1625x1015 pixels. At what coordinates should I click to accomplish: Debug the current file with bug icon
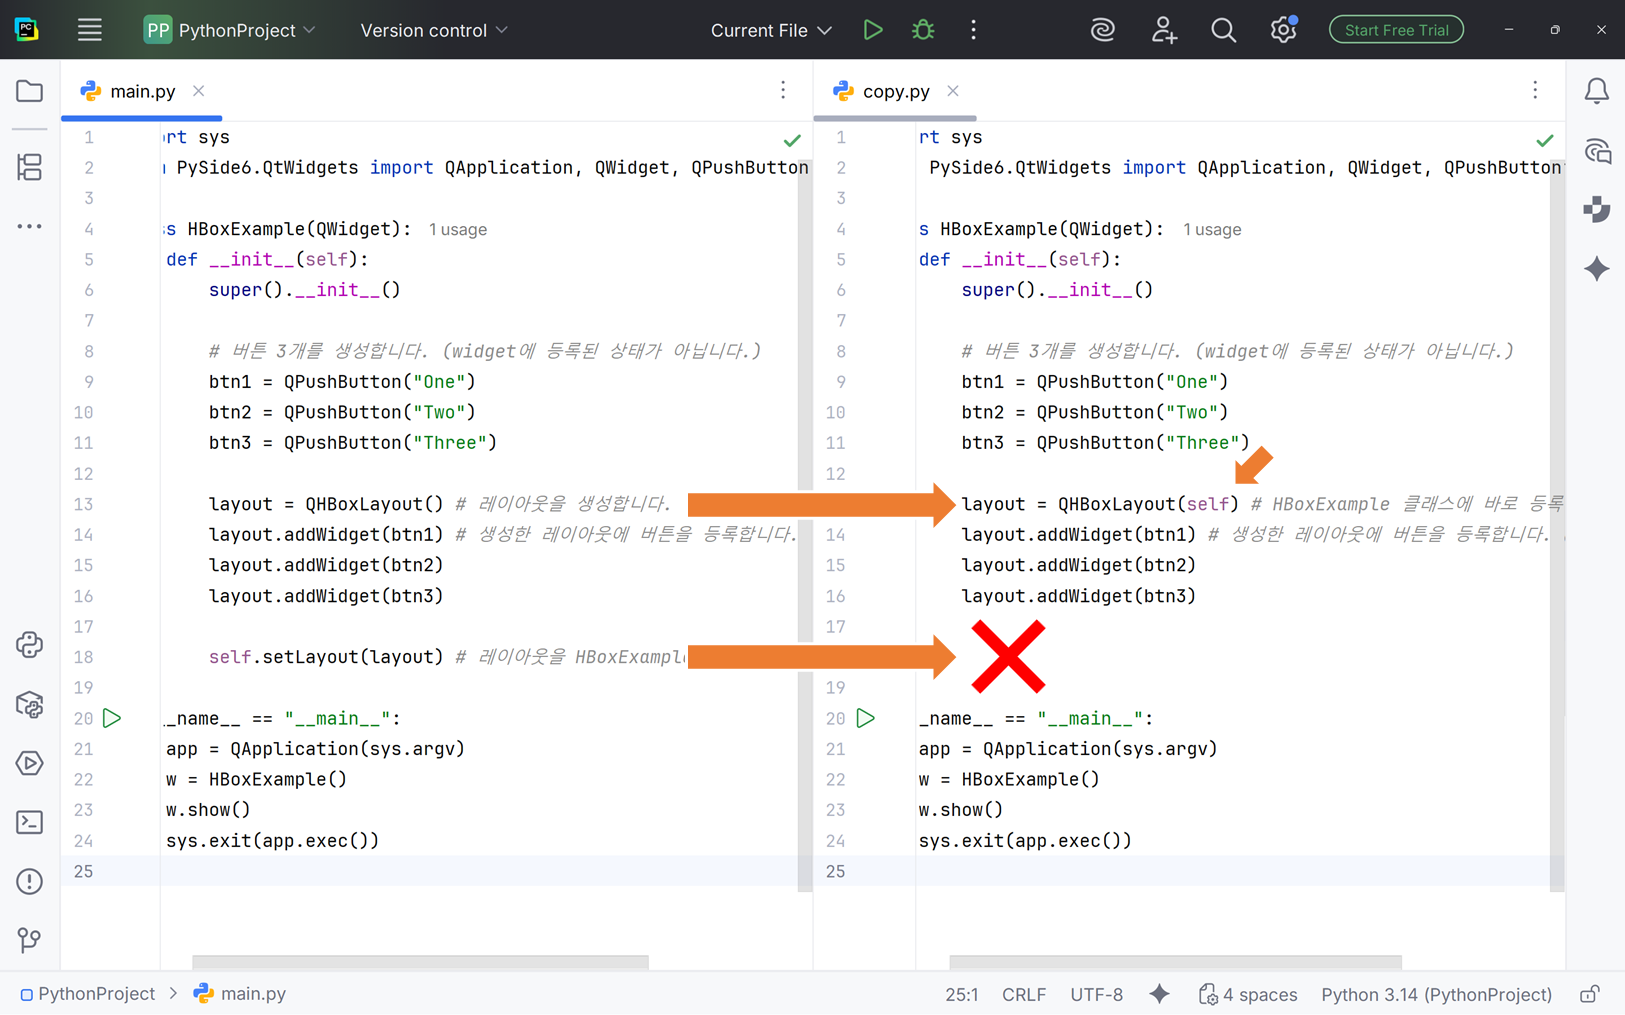pos(923,30)
